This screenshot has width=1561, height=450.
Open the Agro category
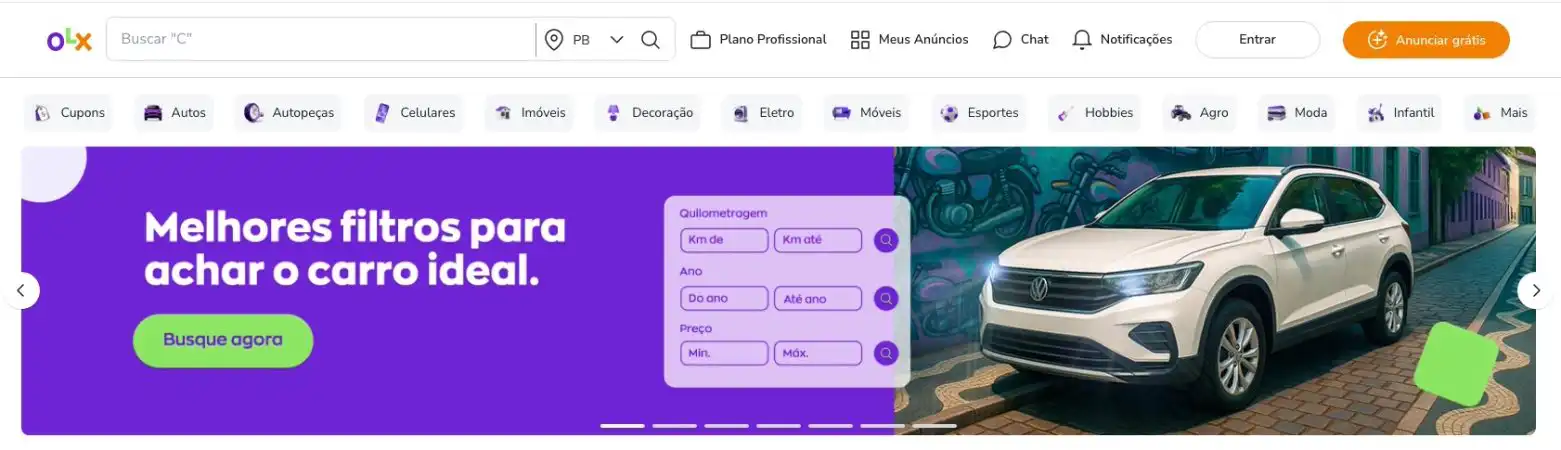[x=1199, y=113]
